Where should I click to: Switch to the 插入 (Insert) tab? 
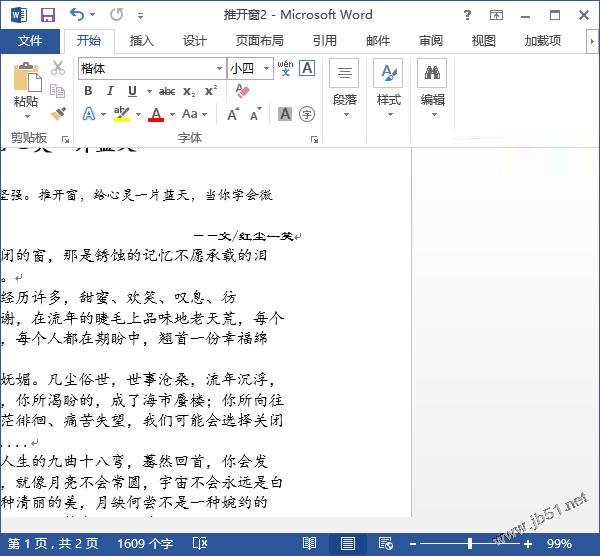coord(142,41)
